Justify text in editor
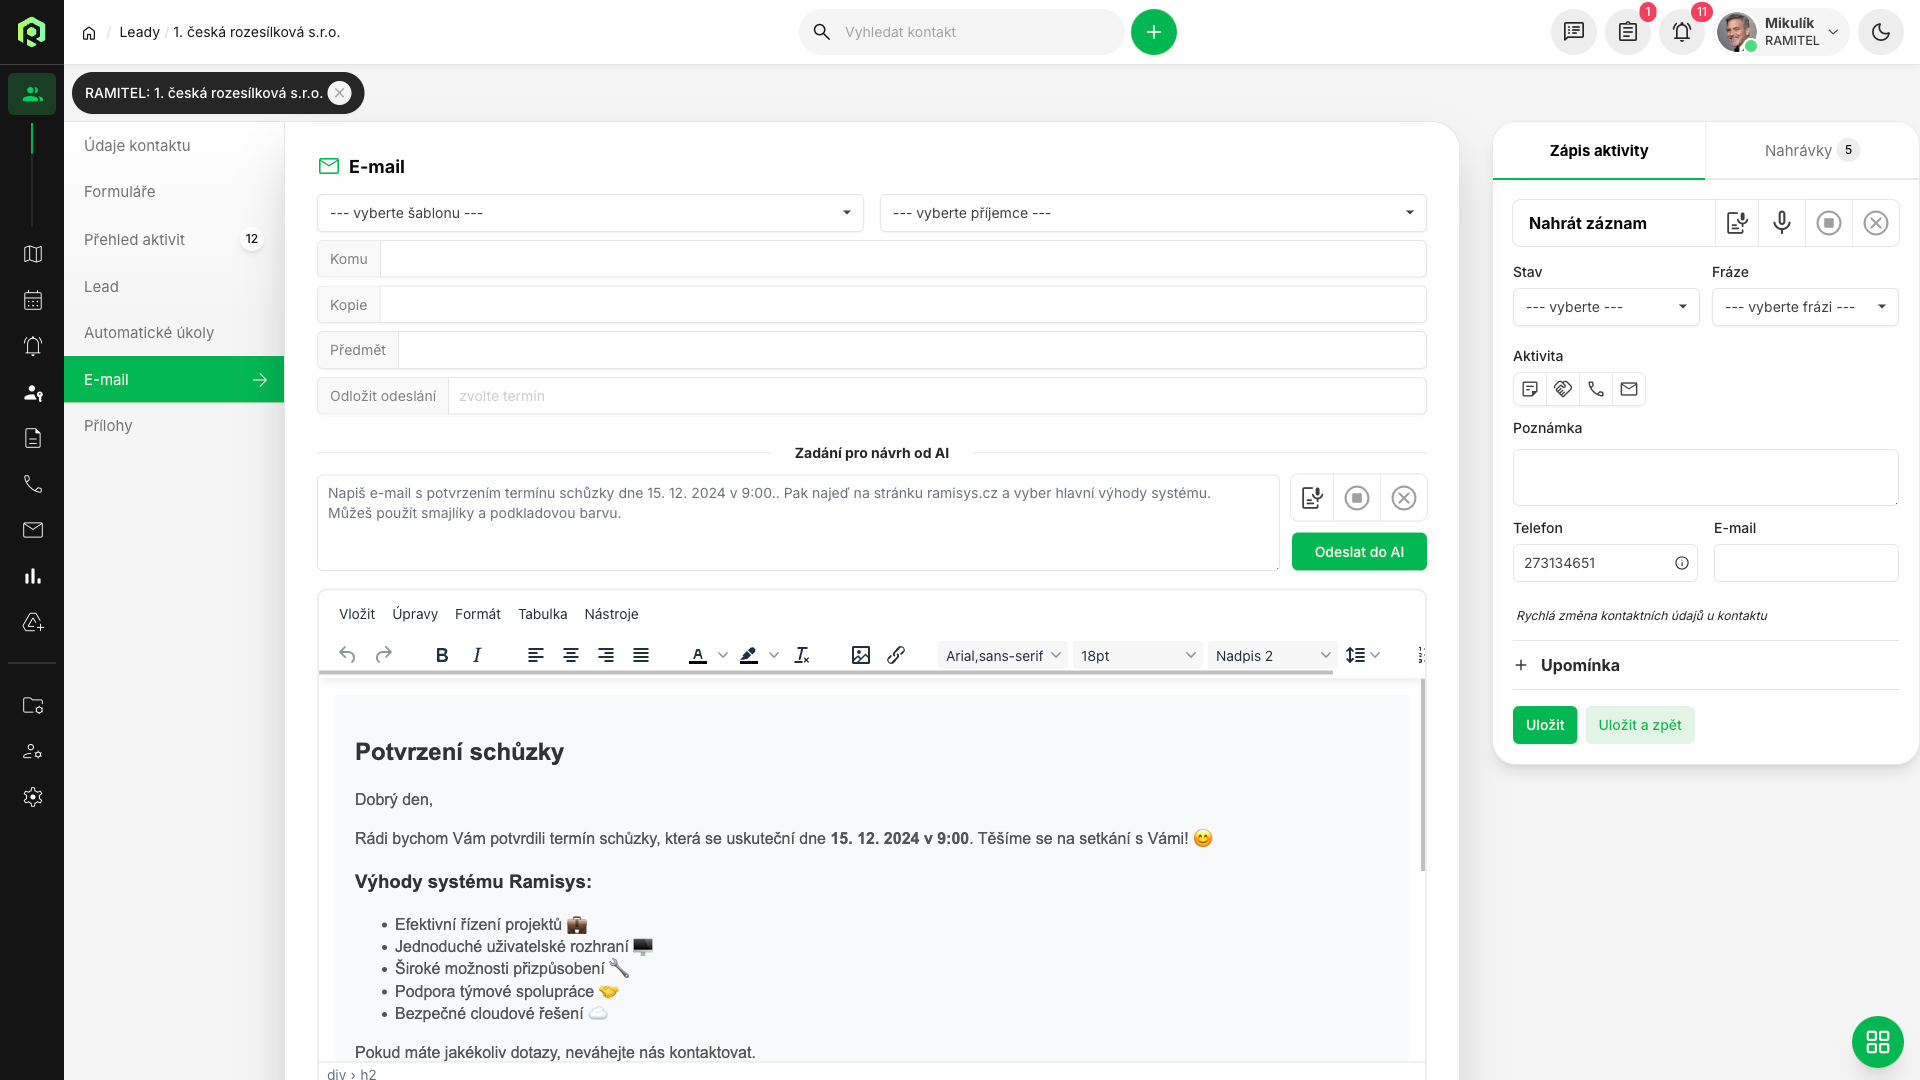 (x=641, y=655)
